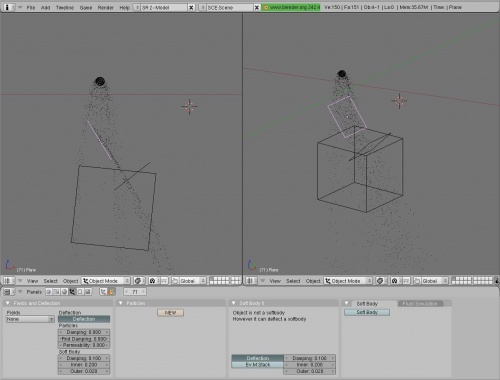The width and height of the screenshot is (500, 380).
Task: Open Select menu in left viewport
Action: pos(50,281)
